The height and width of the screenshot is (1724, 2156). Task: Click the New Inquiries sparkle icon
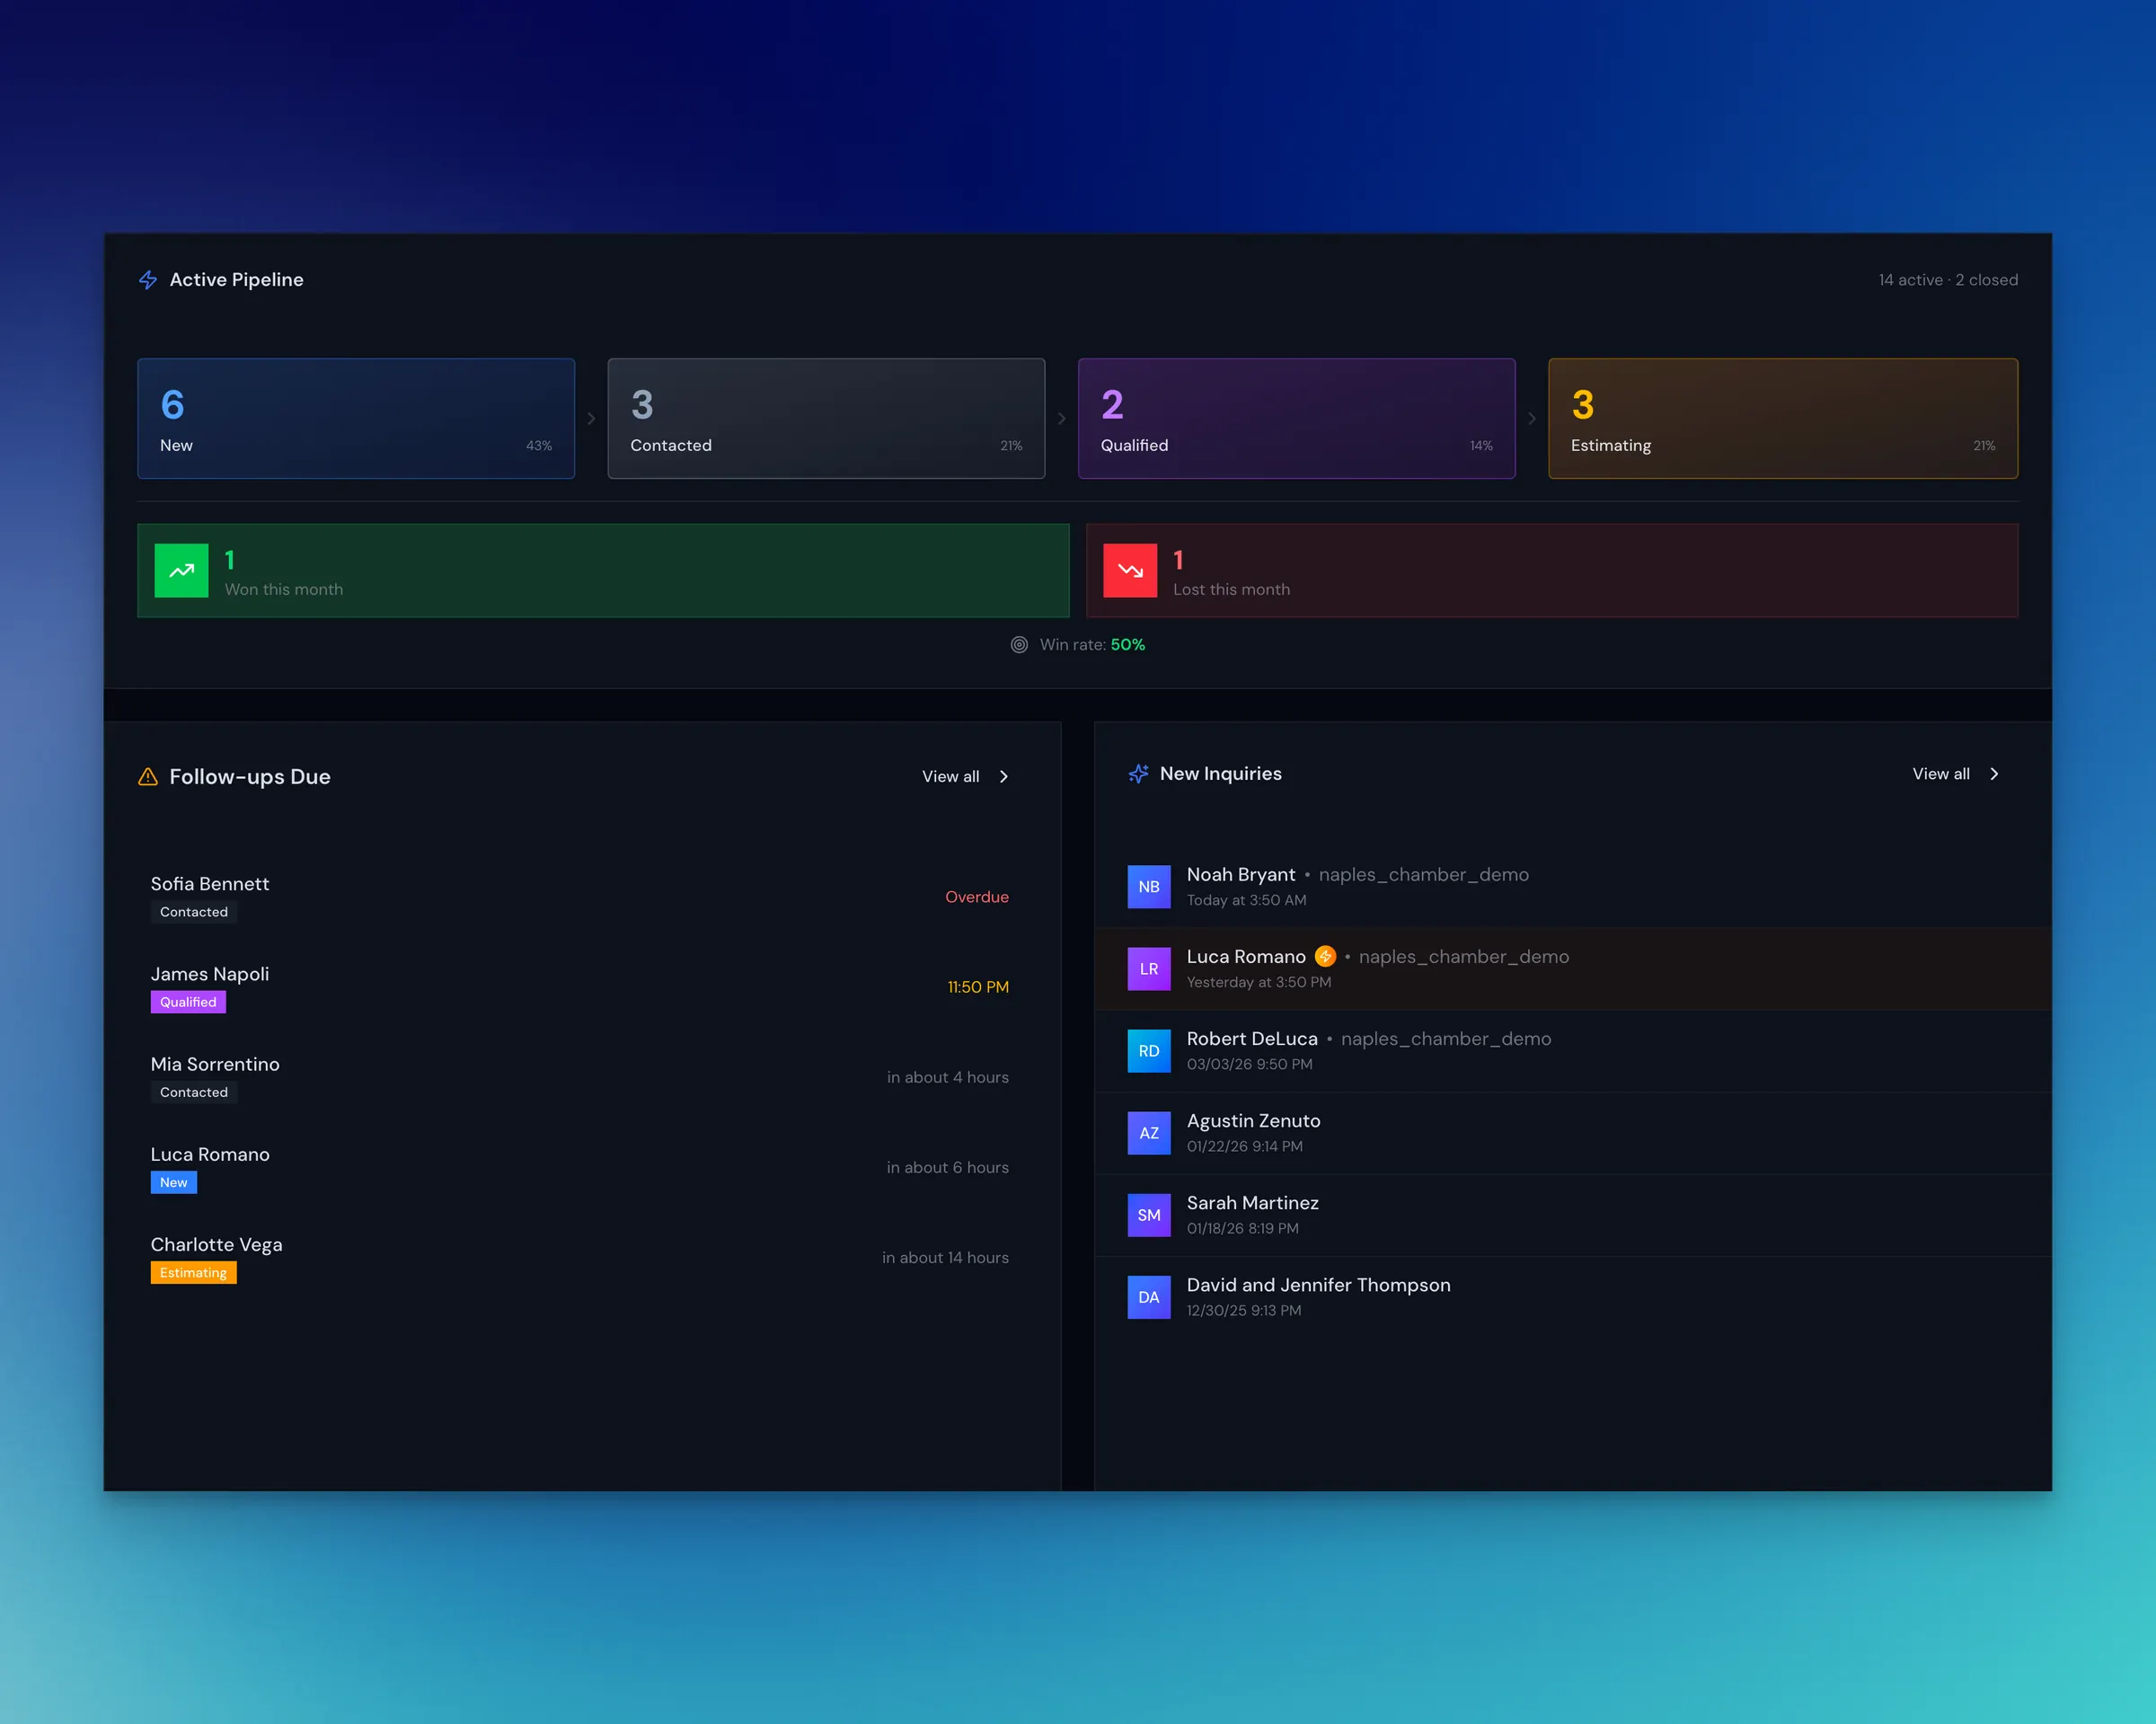1138,773
